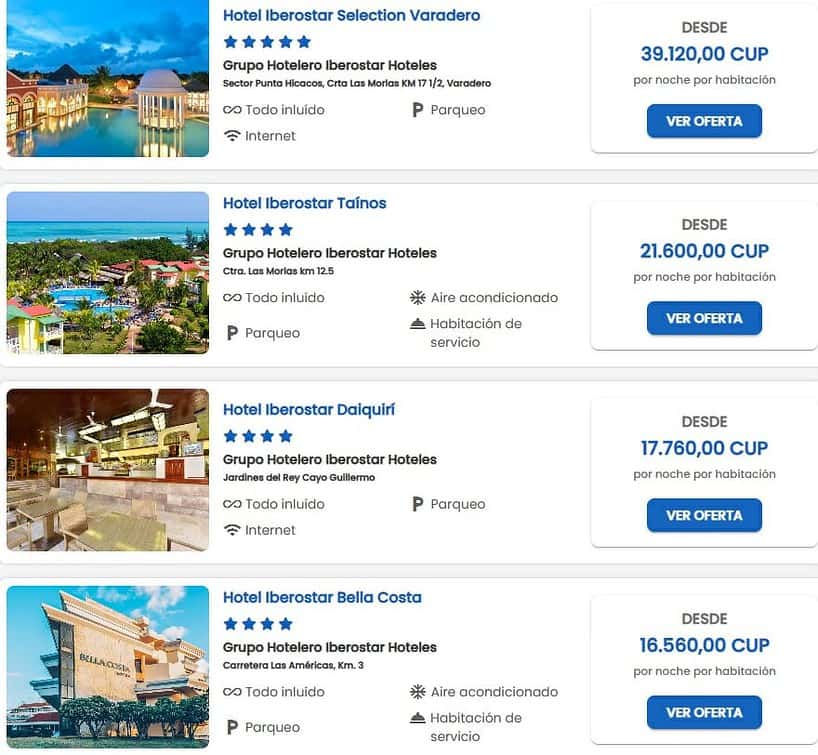Click the snowflake air conditioning icon for Bella Costa
Viewport: 818px width, 755px height.
click(x=417, y=692)
